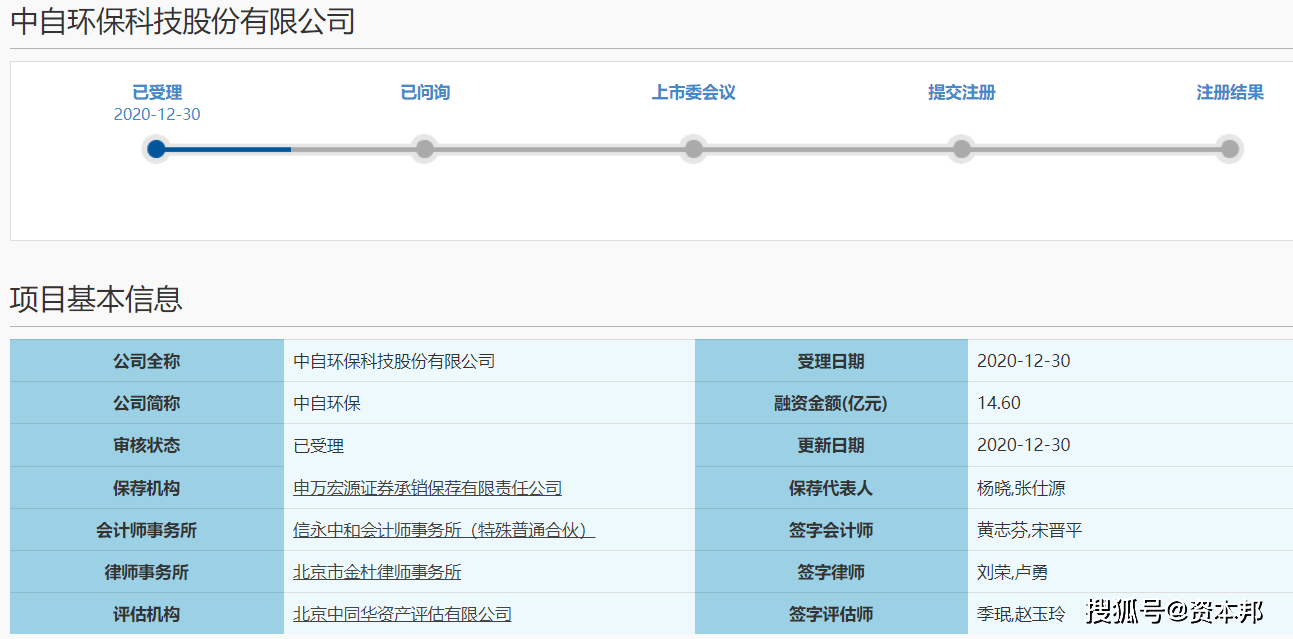This screenshot has height=639, width=1293.
Task: Open the 北京中同华资产评估有限公司 link
Action: pyautogui.click(x=402, y=614)
